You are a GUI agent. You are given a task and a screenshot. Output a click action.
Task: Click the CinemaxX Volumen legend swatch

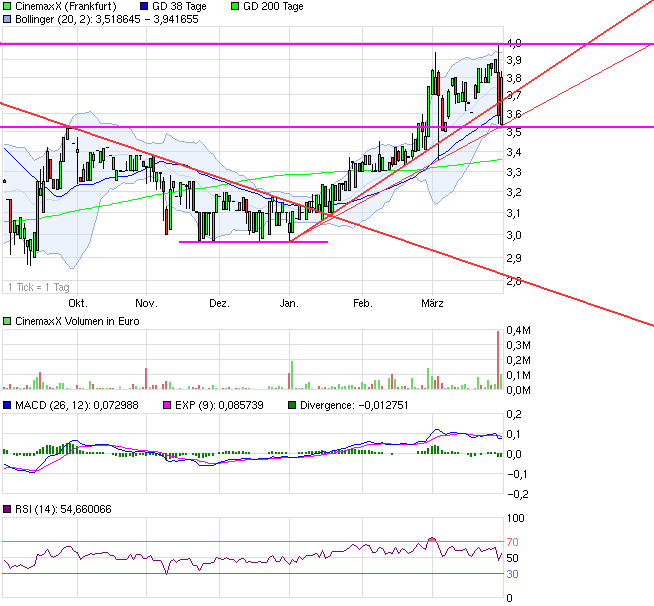click(8, 321)
